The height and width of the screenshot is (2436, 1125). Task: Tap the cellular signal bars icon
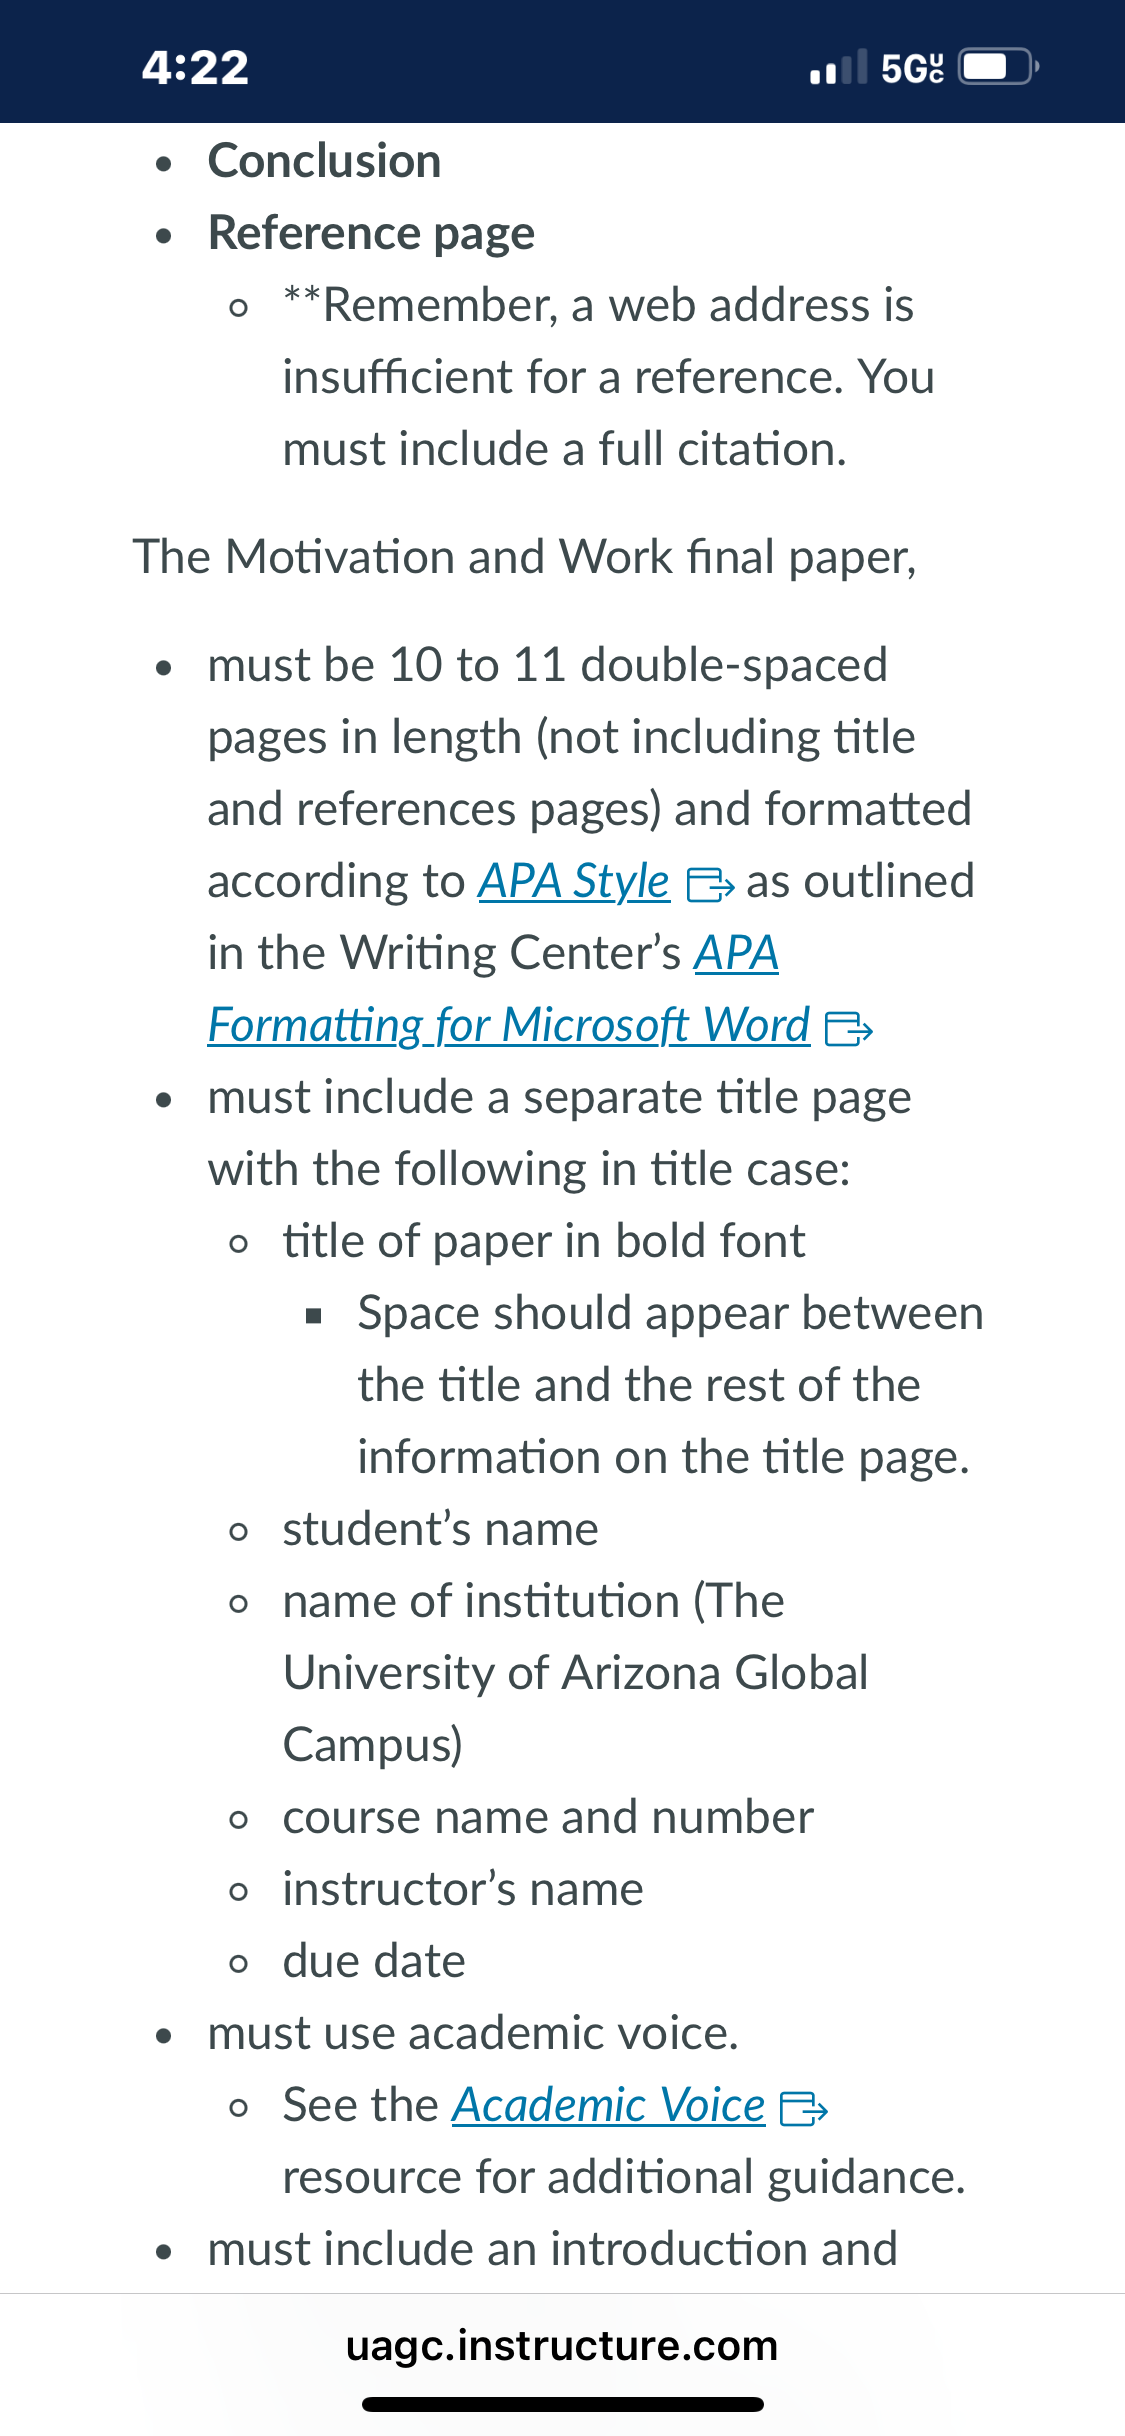coord(838,67)
